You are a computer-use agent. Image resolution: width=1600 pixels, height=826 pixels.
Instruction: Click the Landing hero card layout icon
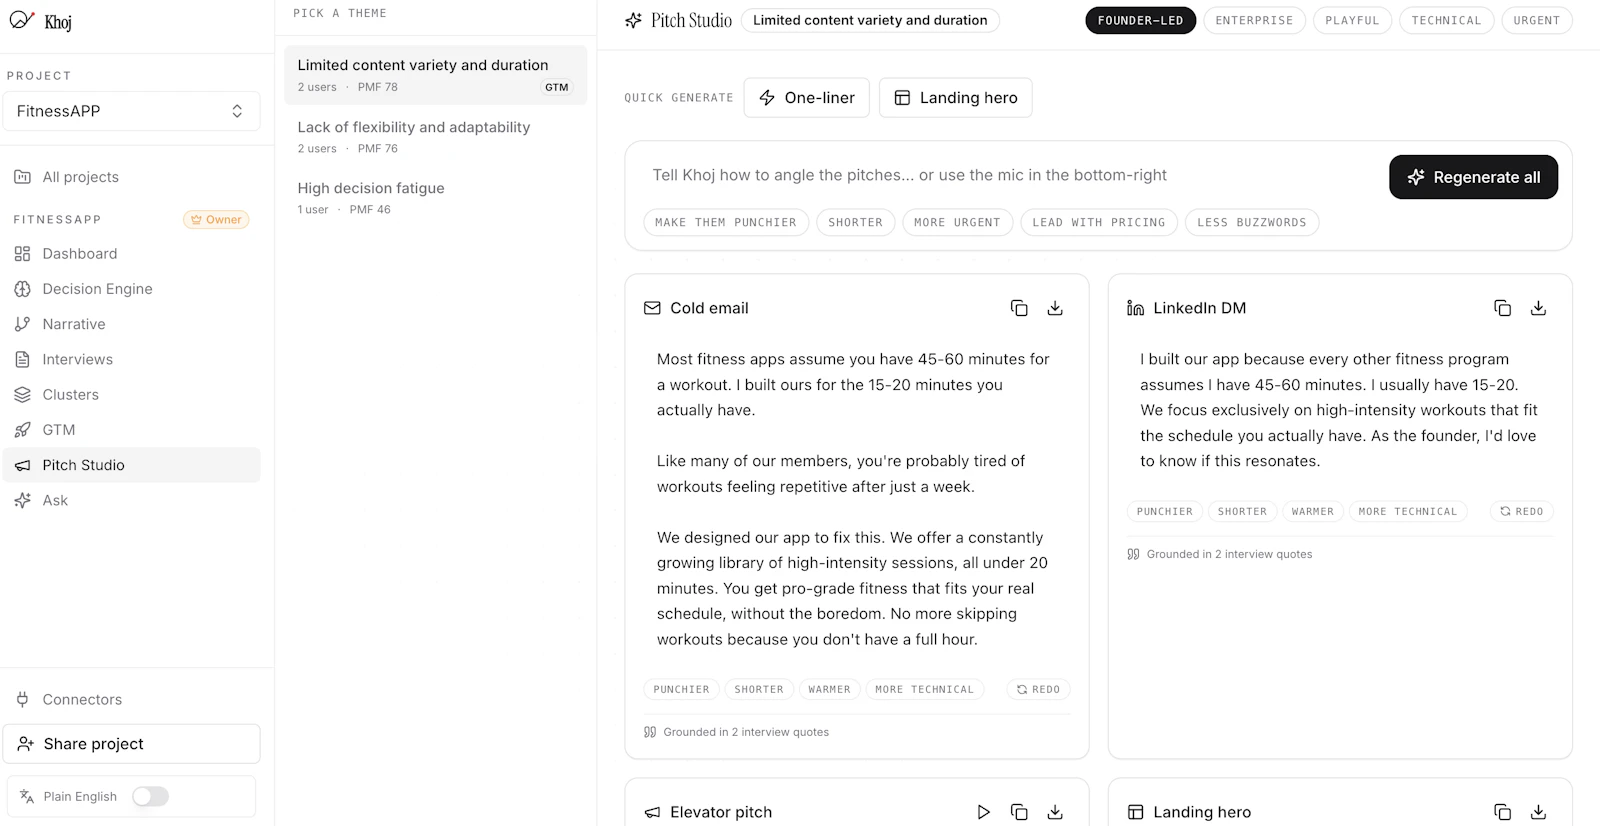[1136, 812]
